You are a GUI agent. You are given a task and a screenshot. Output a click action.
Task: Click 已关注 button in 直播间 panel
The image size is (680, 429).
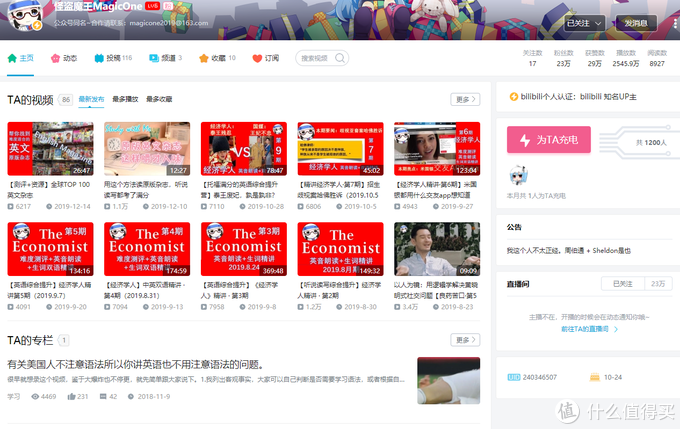tap(623, 284)
